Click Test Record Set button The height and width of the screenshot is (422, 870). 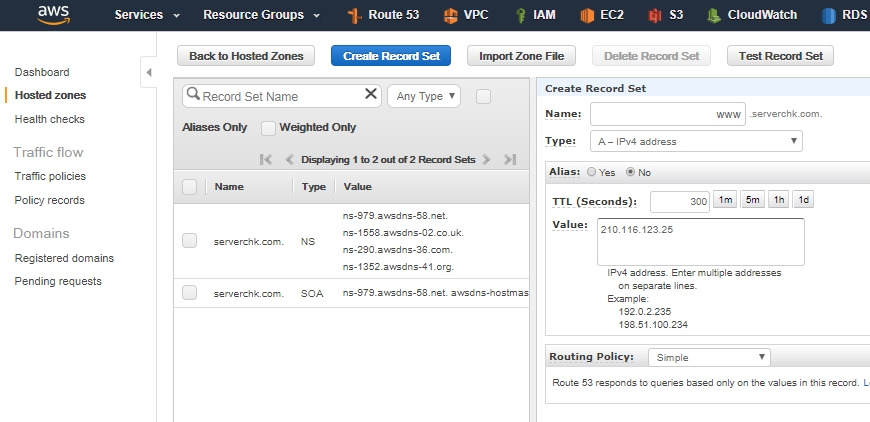781,55
